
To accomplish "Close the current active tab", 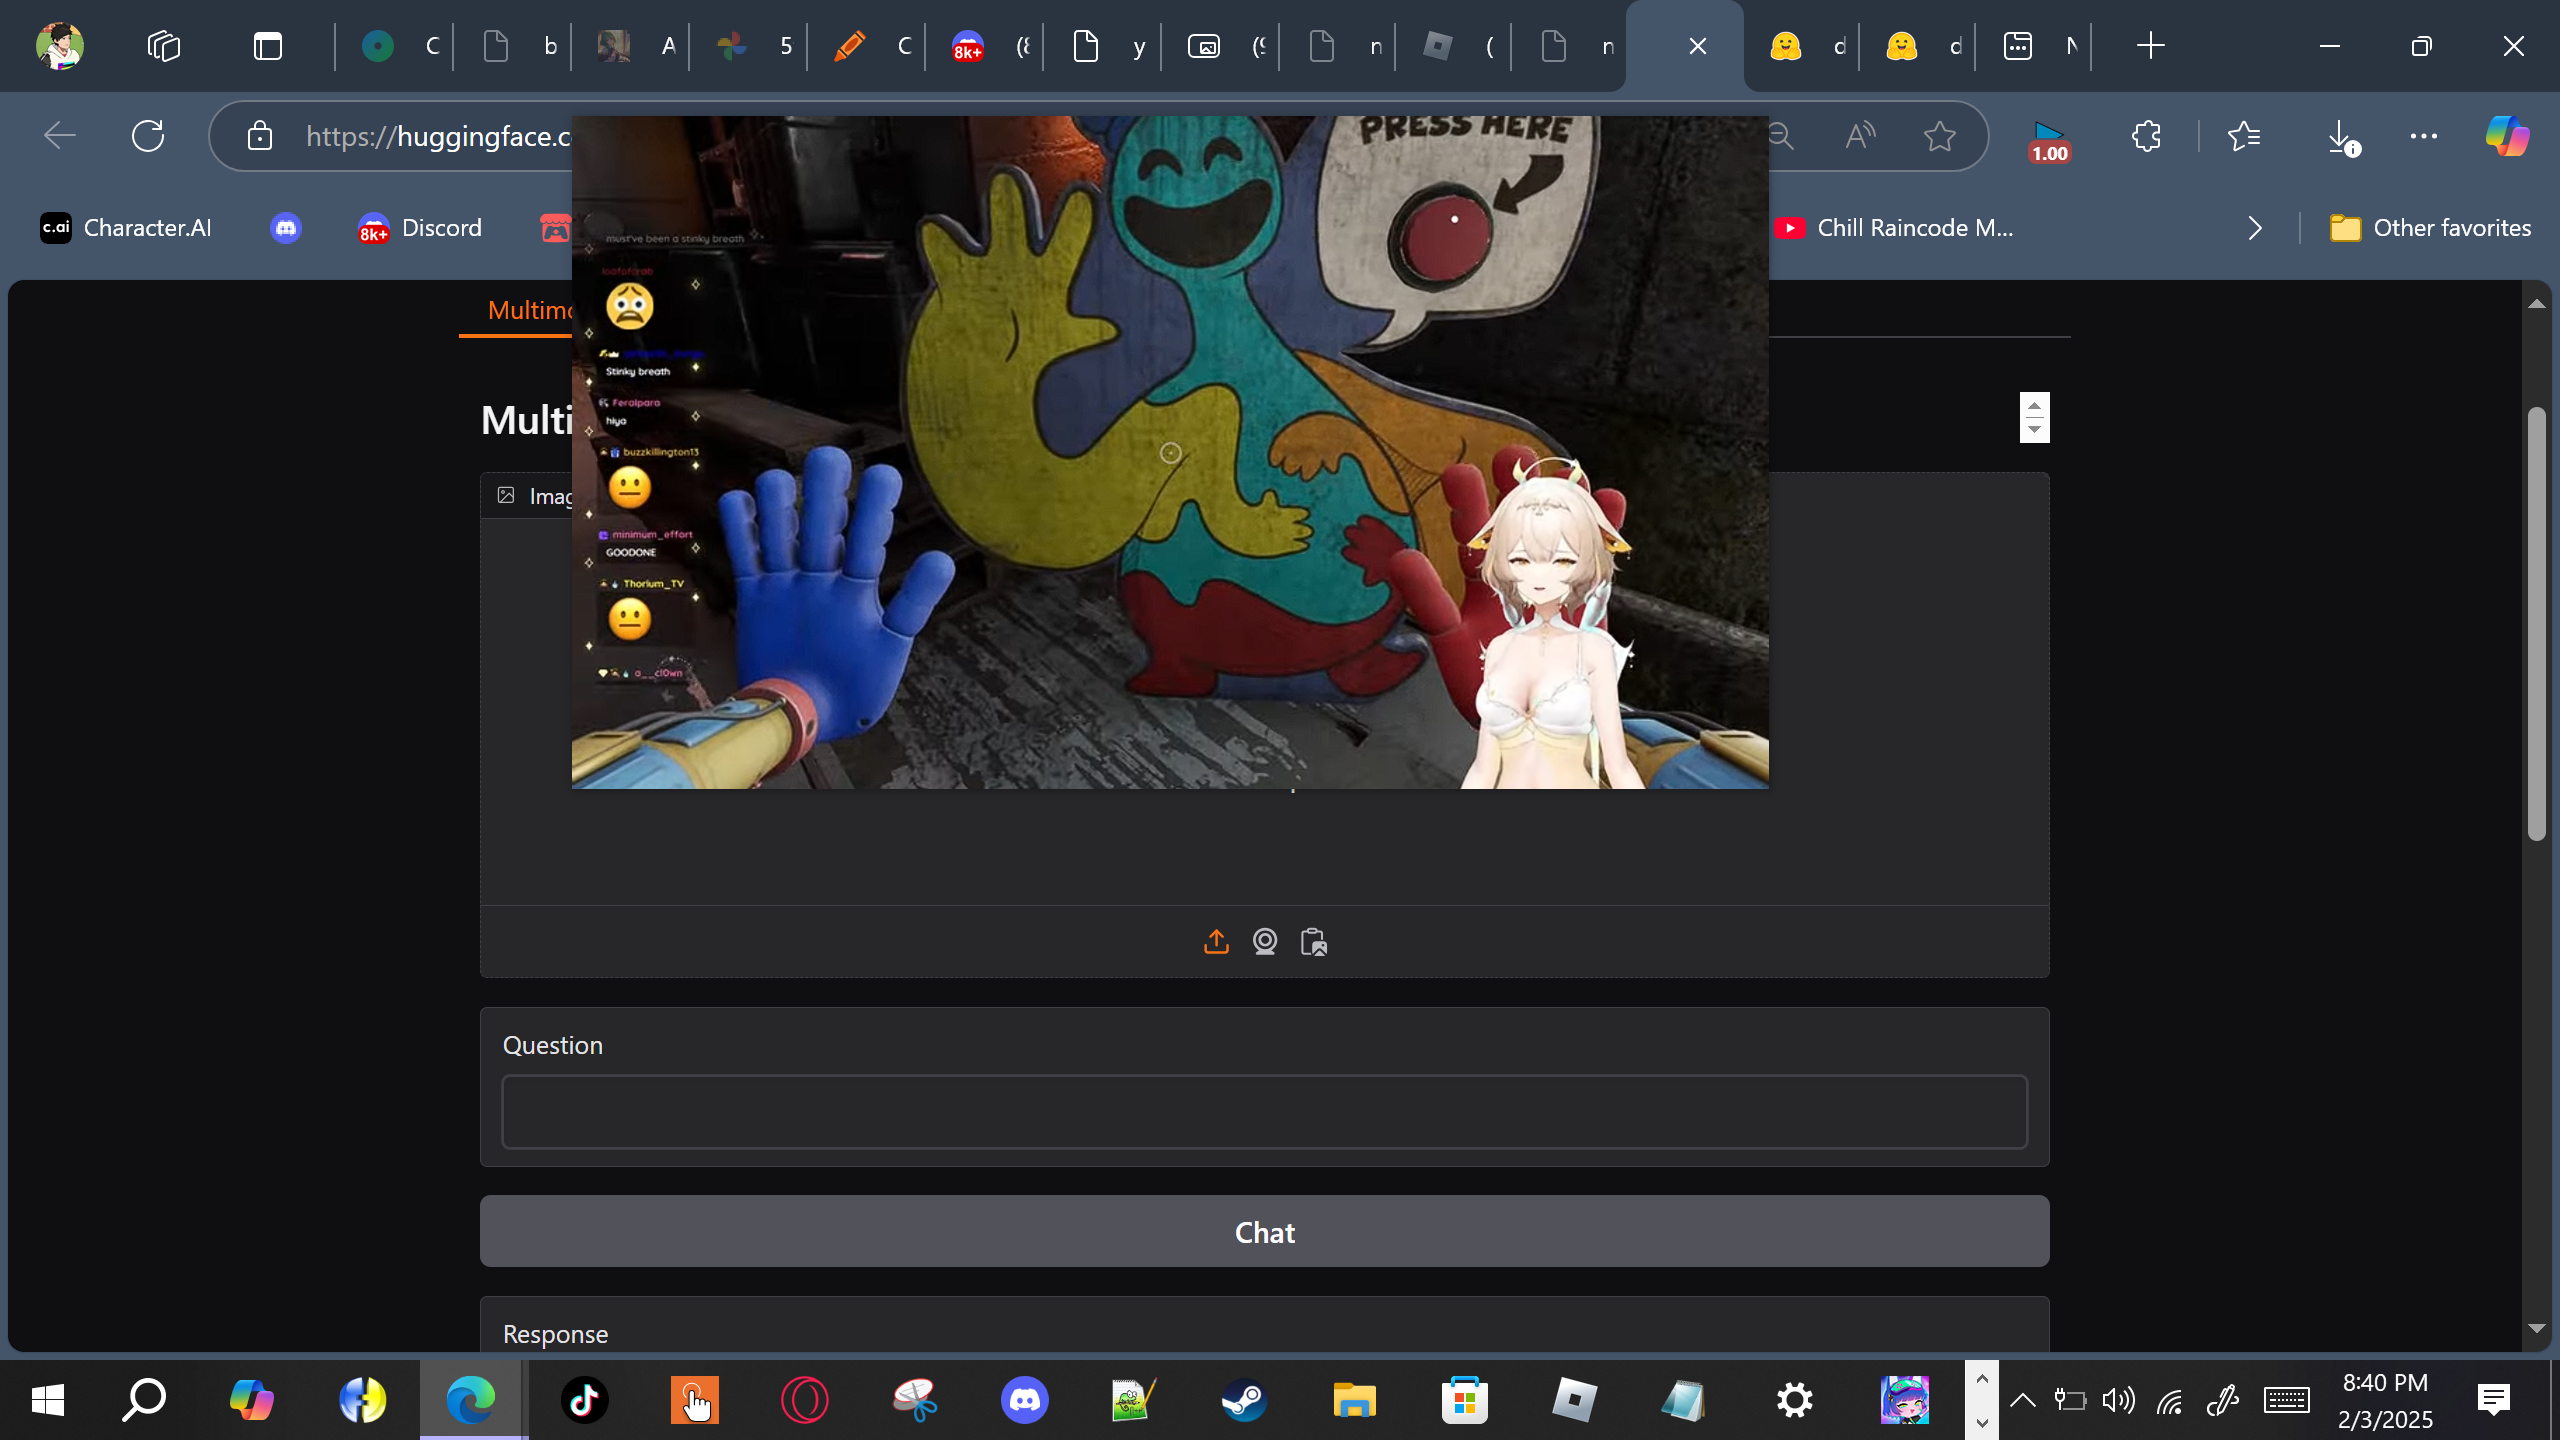I will click(x=1698, y=46).
